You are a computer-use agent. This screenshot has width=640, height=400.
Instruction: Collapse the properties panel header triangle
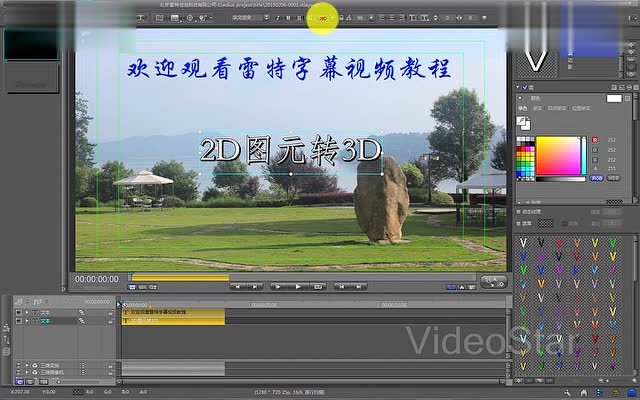[x=518, y=87]
